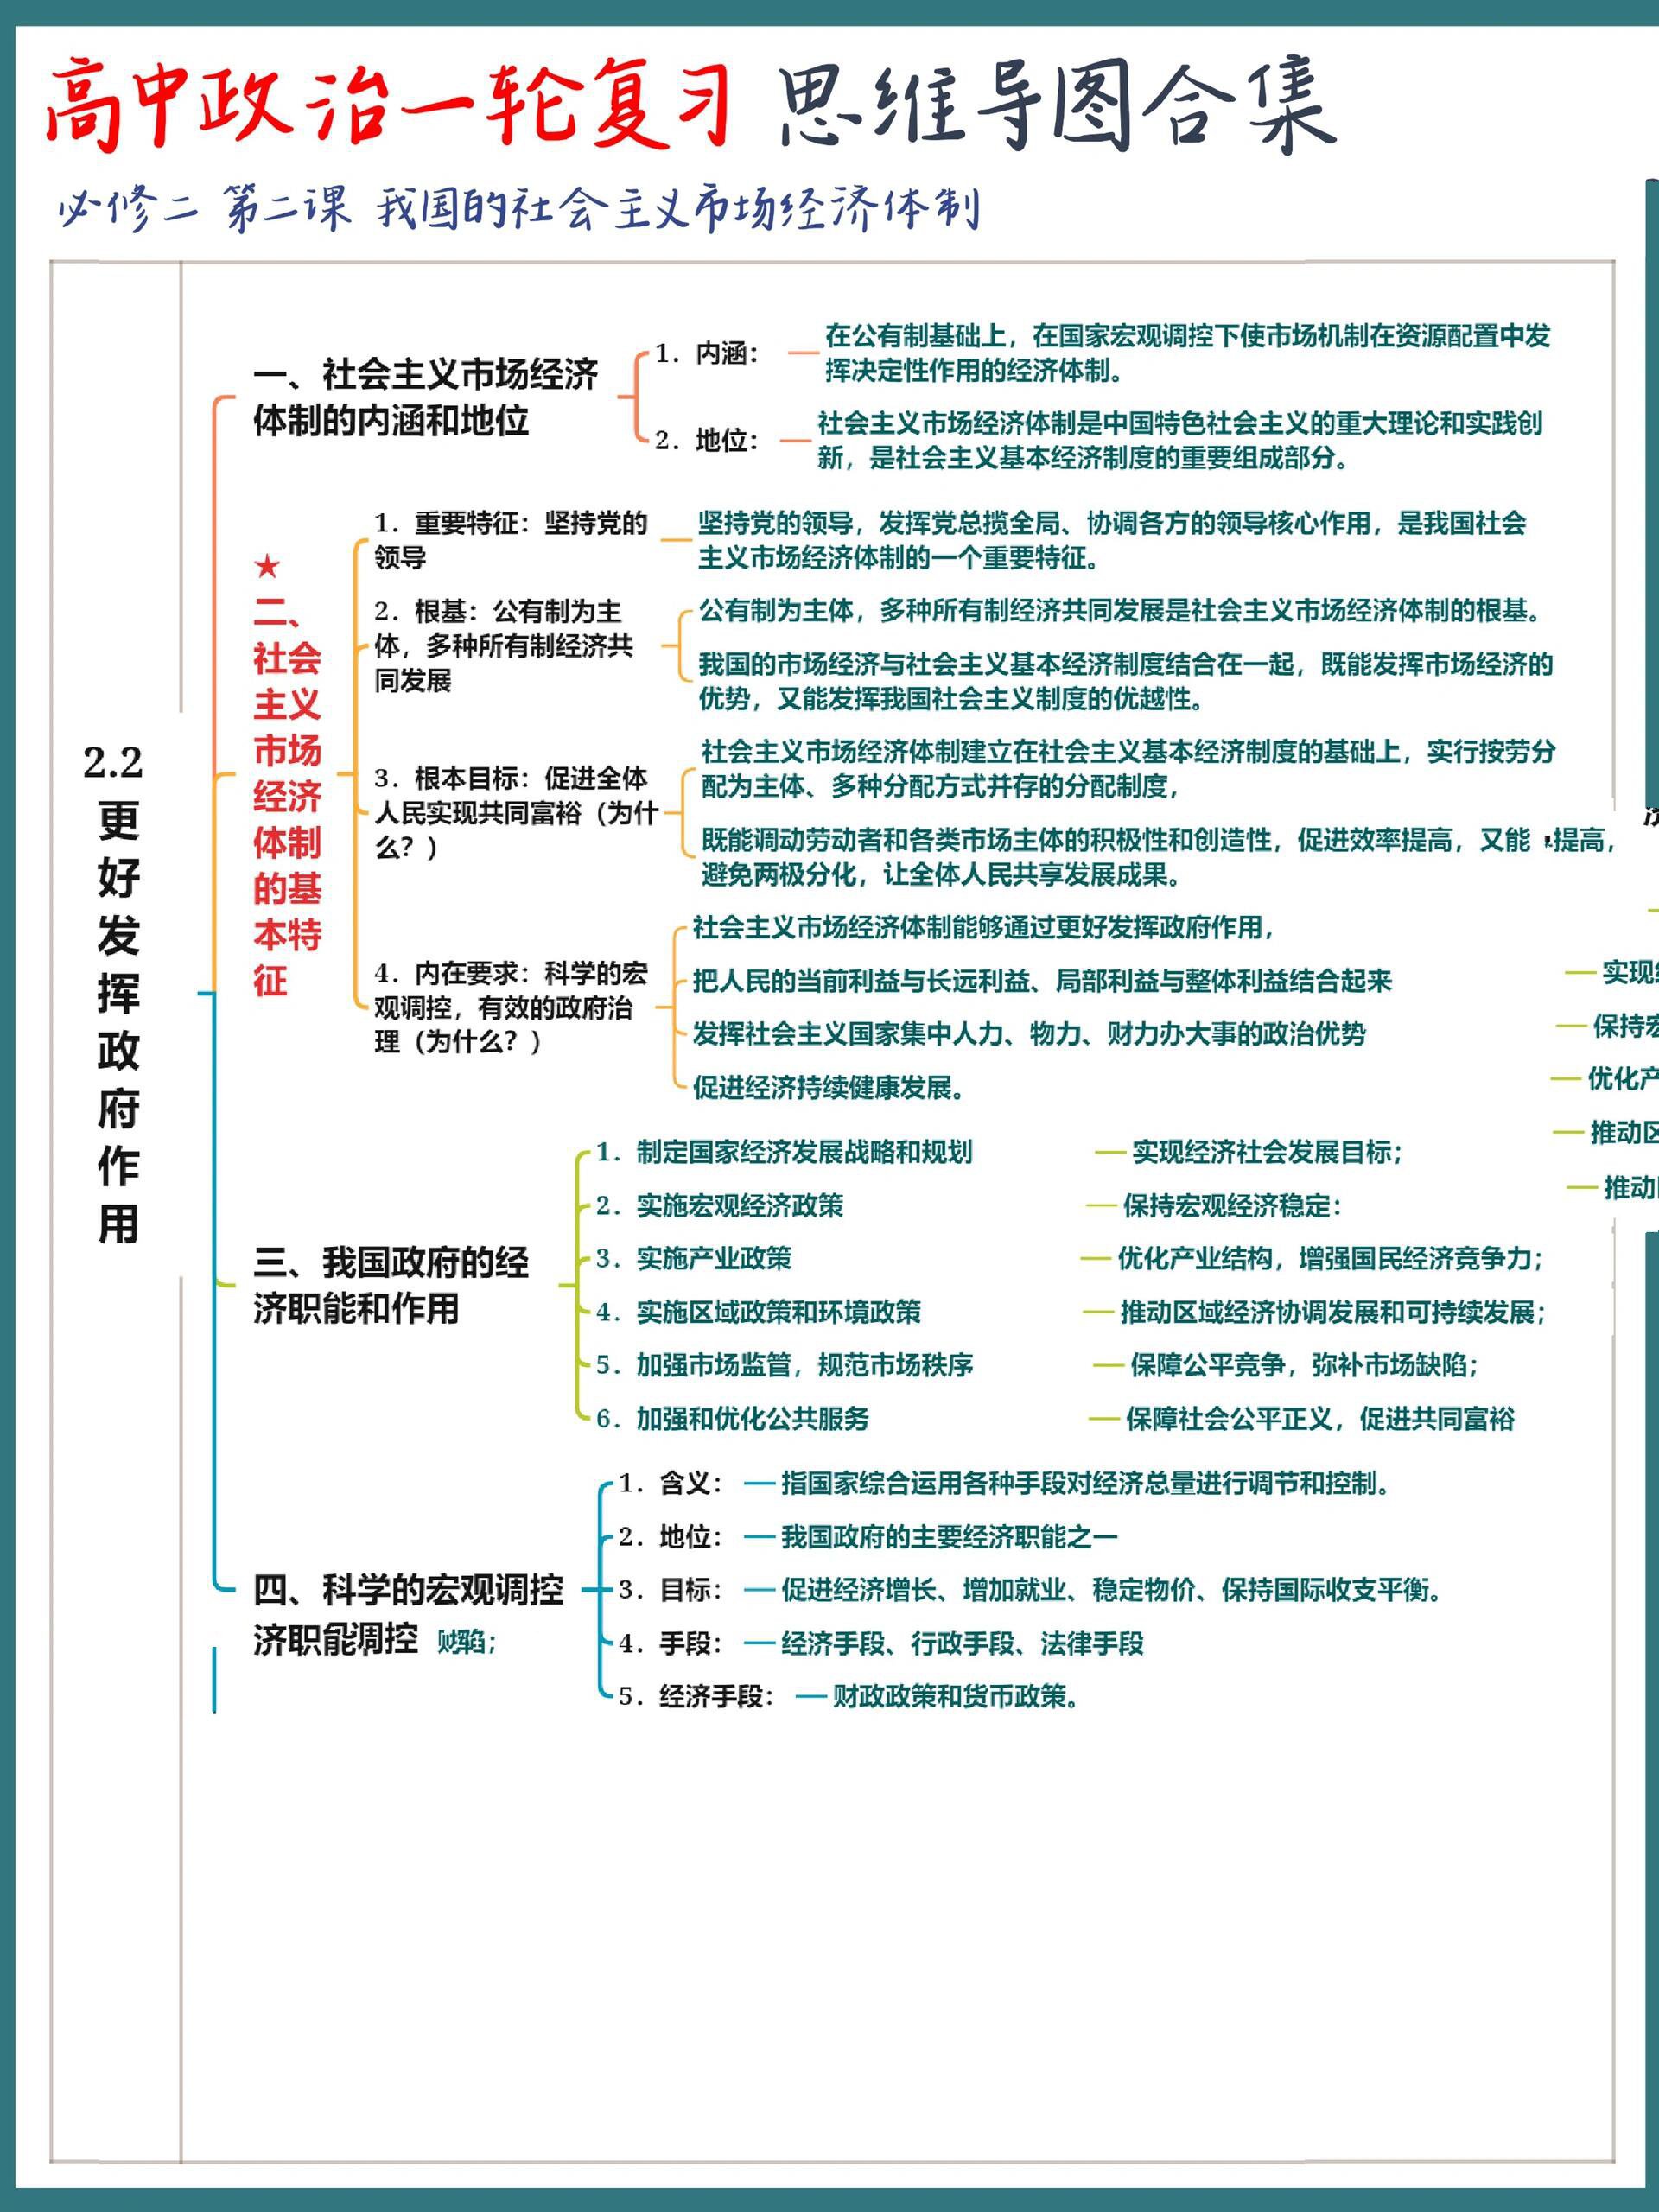Click the node 1. 内涵:

[708, 353]
